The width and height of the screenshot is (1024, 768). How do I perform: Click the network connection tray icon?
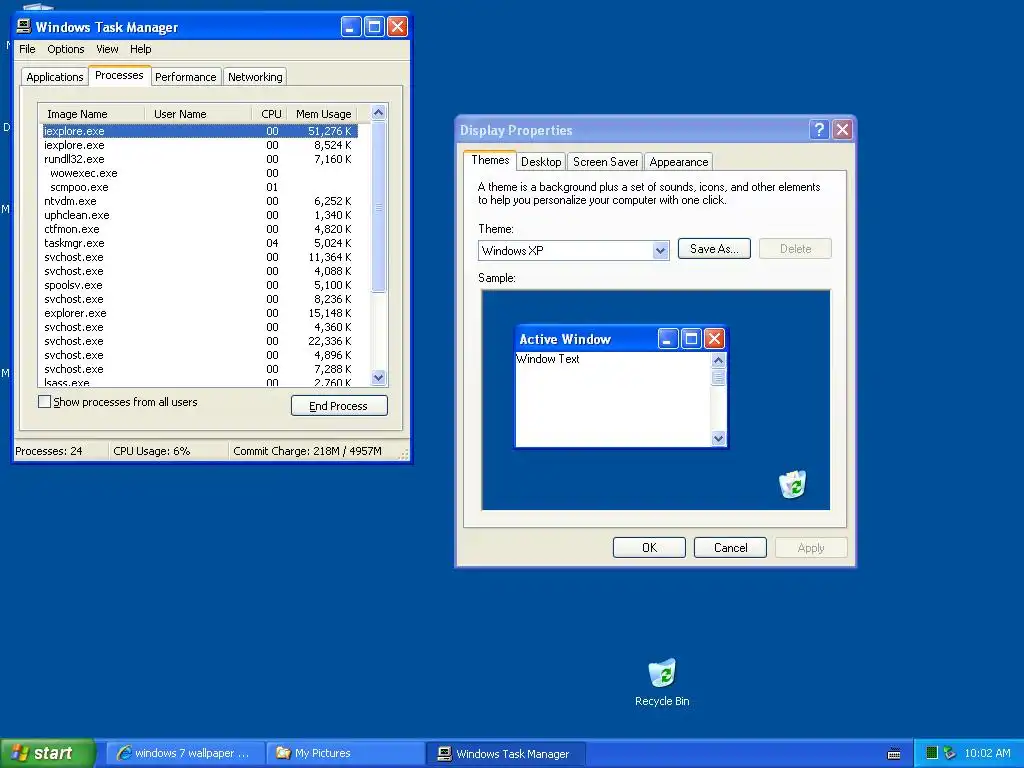(950, 753)
